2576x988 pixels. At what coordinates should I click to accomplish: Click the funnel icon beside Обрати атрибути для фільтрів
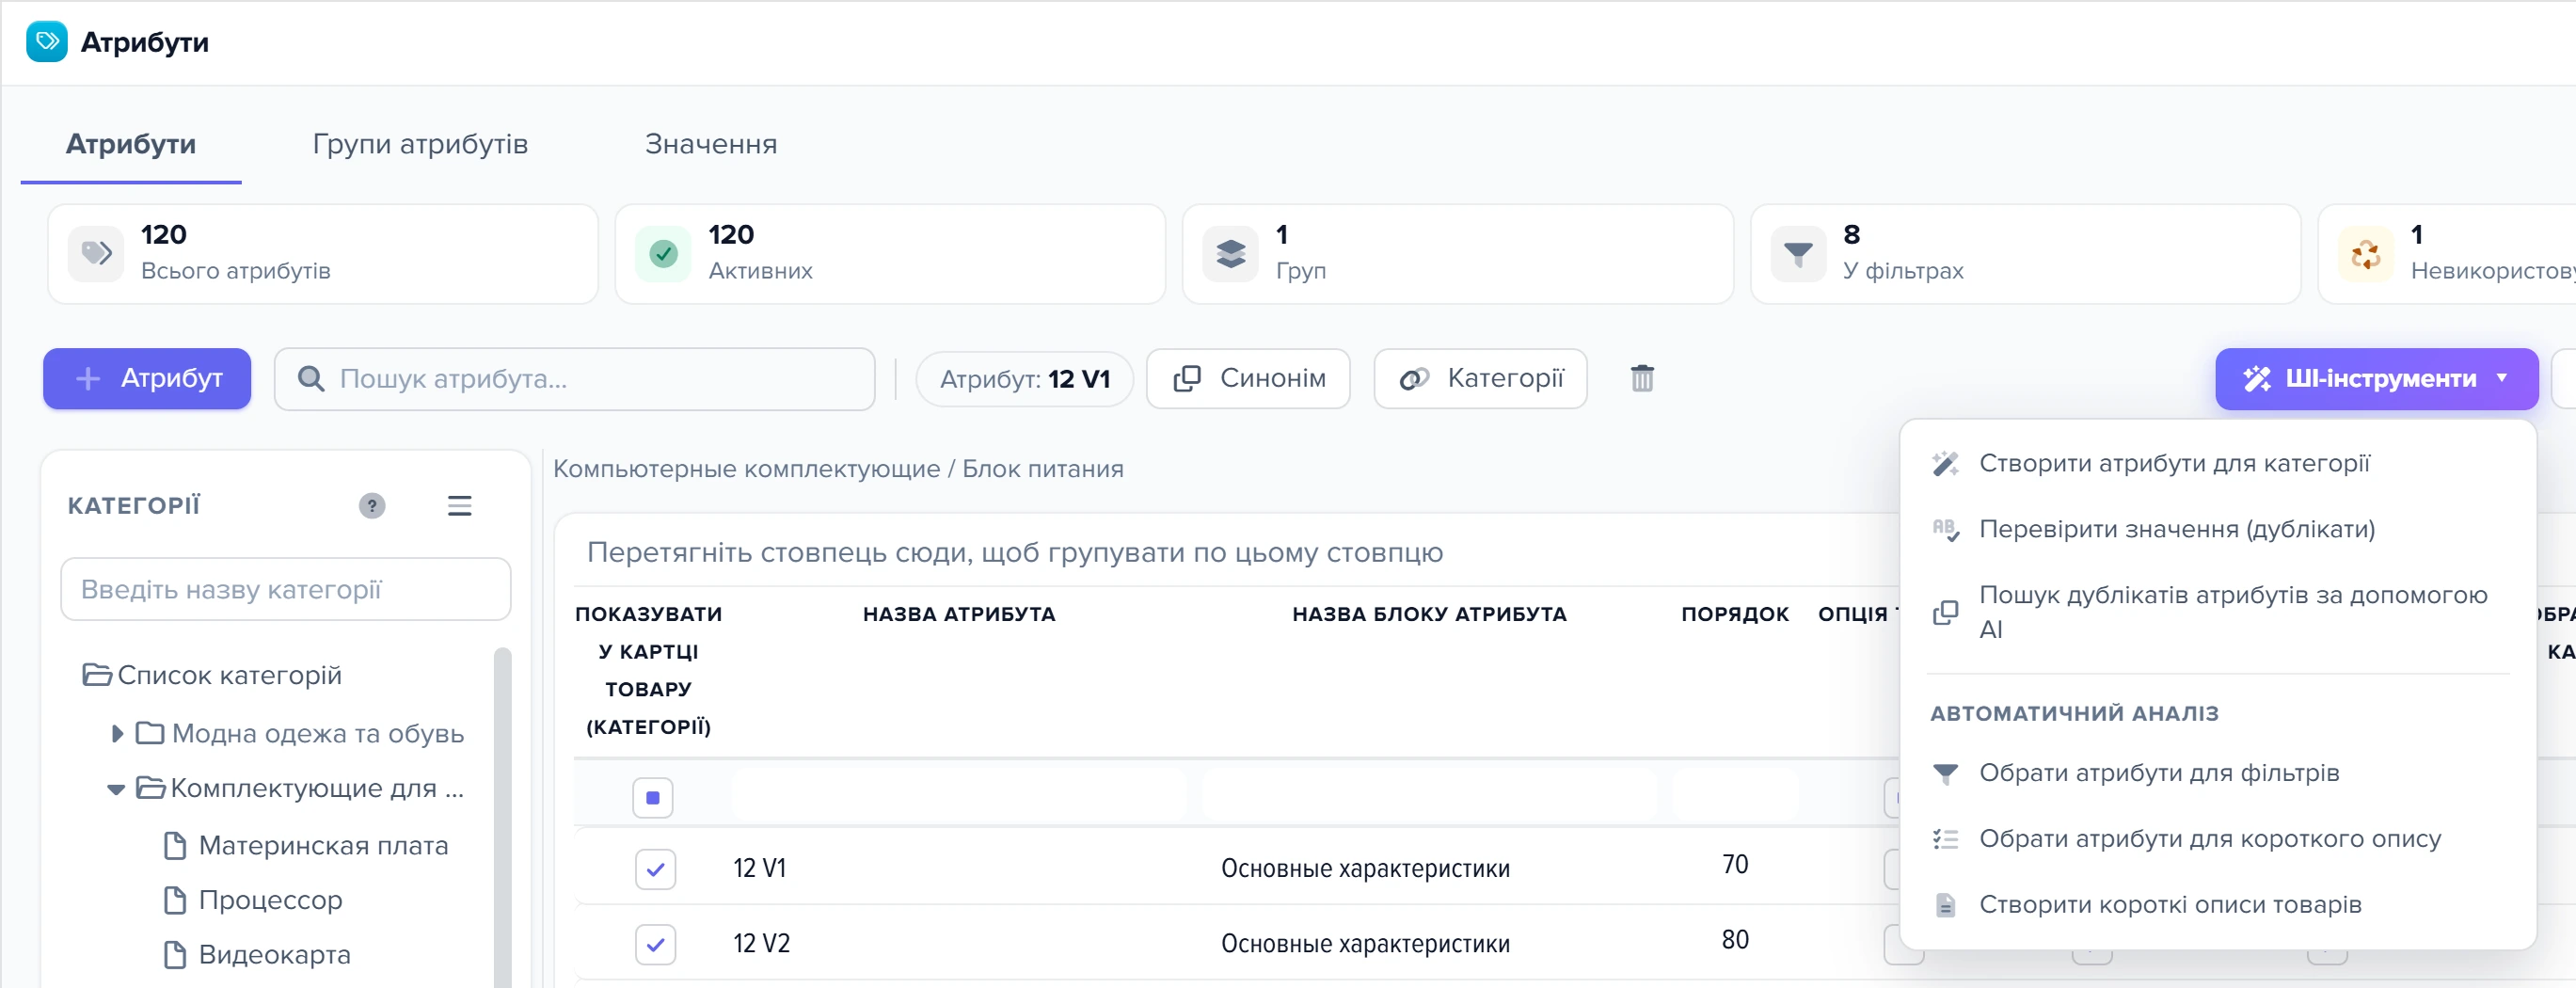[1945, 774]
